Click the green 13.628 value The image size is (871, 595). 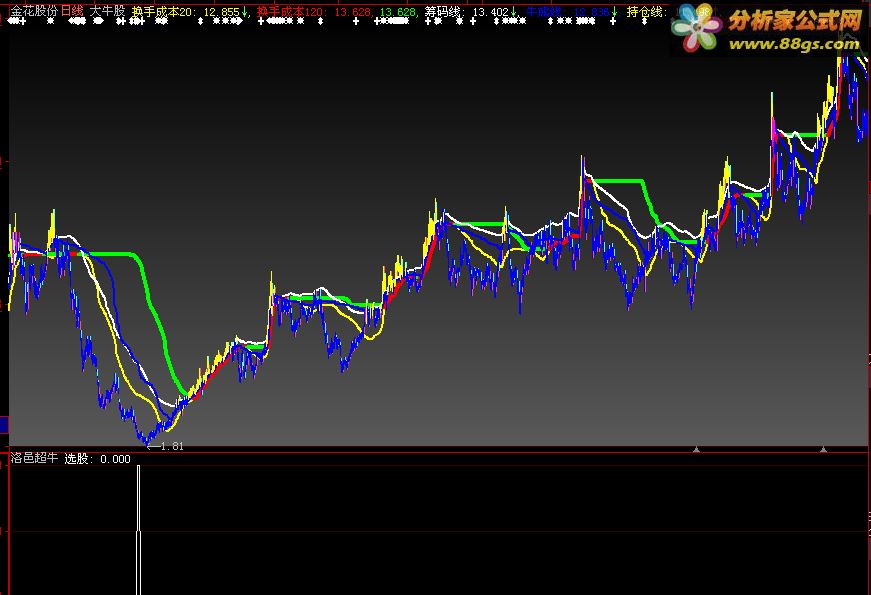pos(398,12)
